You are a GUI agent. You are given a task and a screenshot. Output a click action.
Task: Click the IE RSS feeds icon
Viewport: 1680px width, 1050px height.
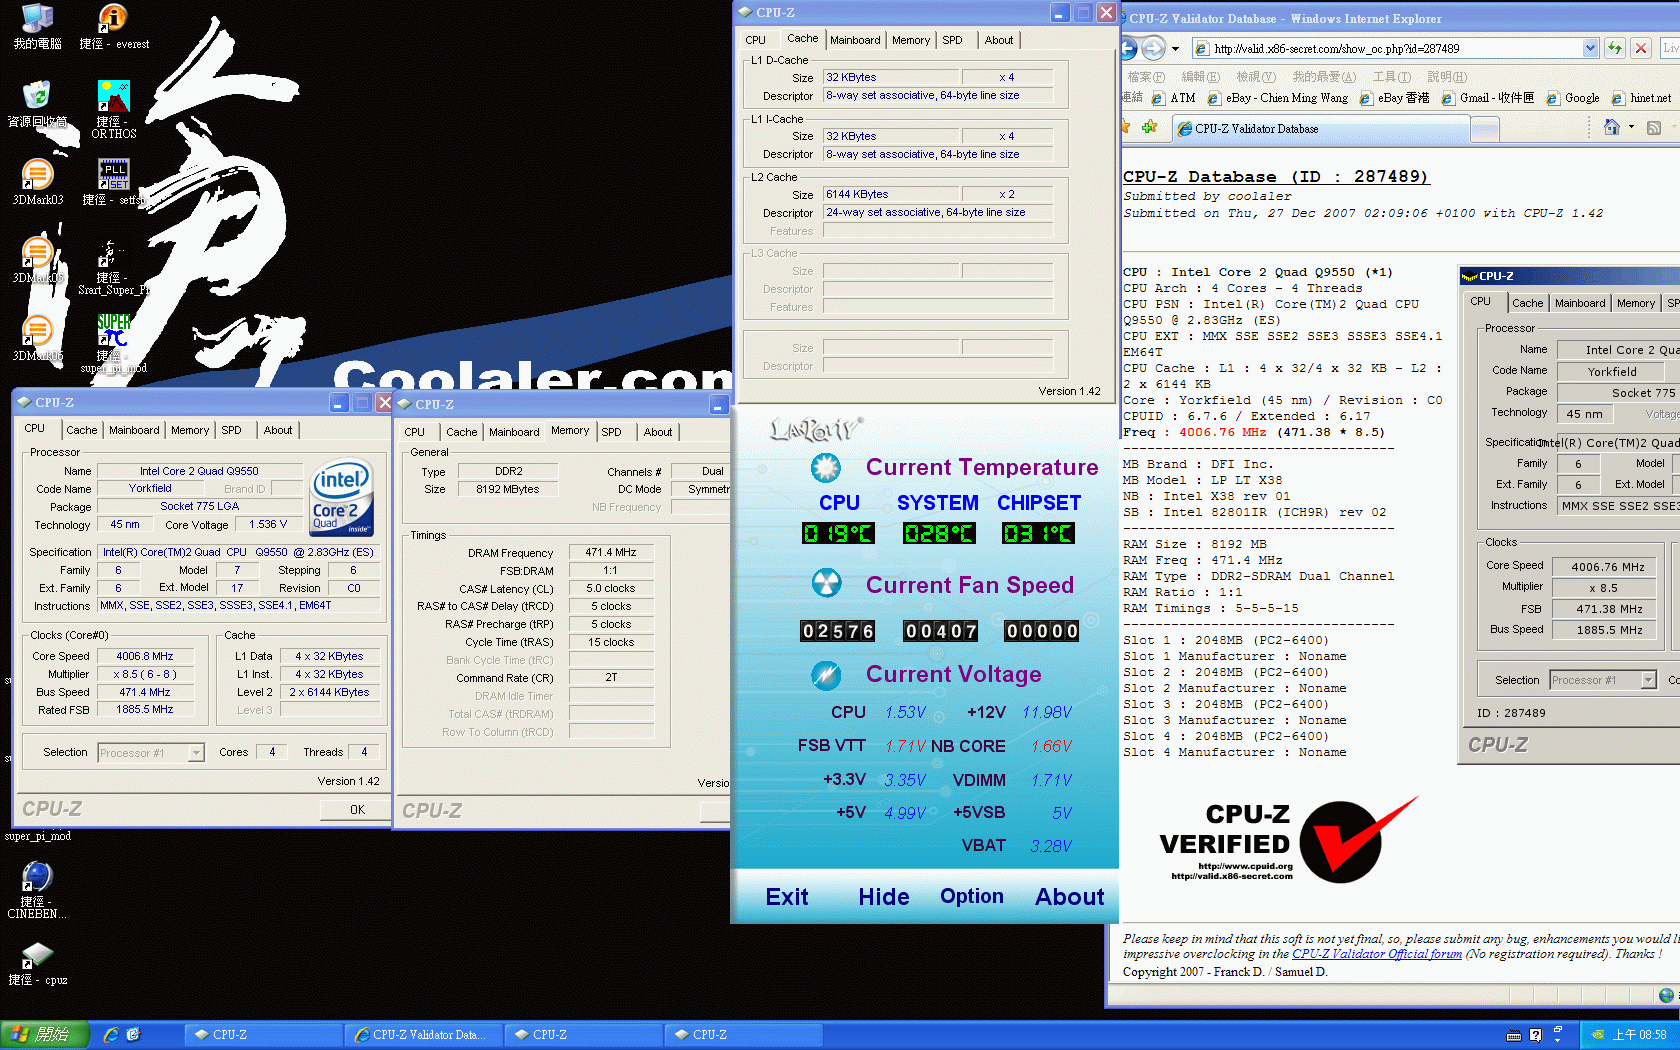coord(1654,128)
